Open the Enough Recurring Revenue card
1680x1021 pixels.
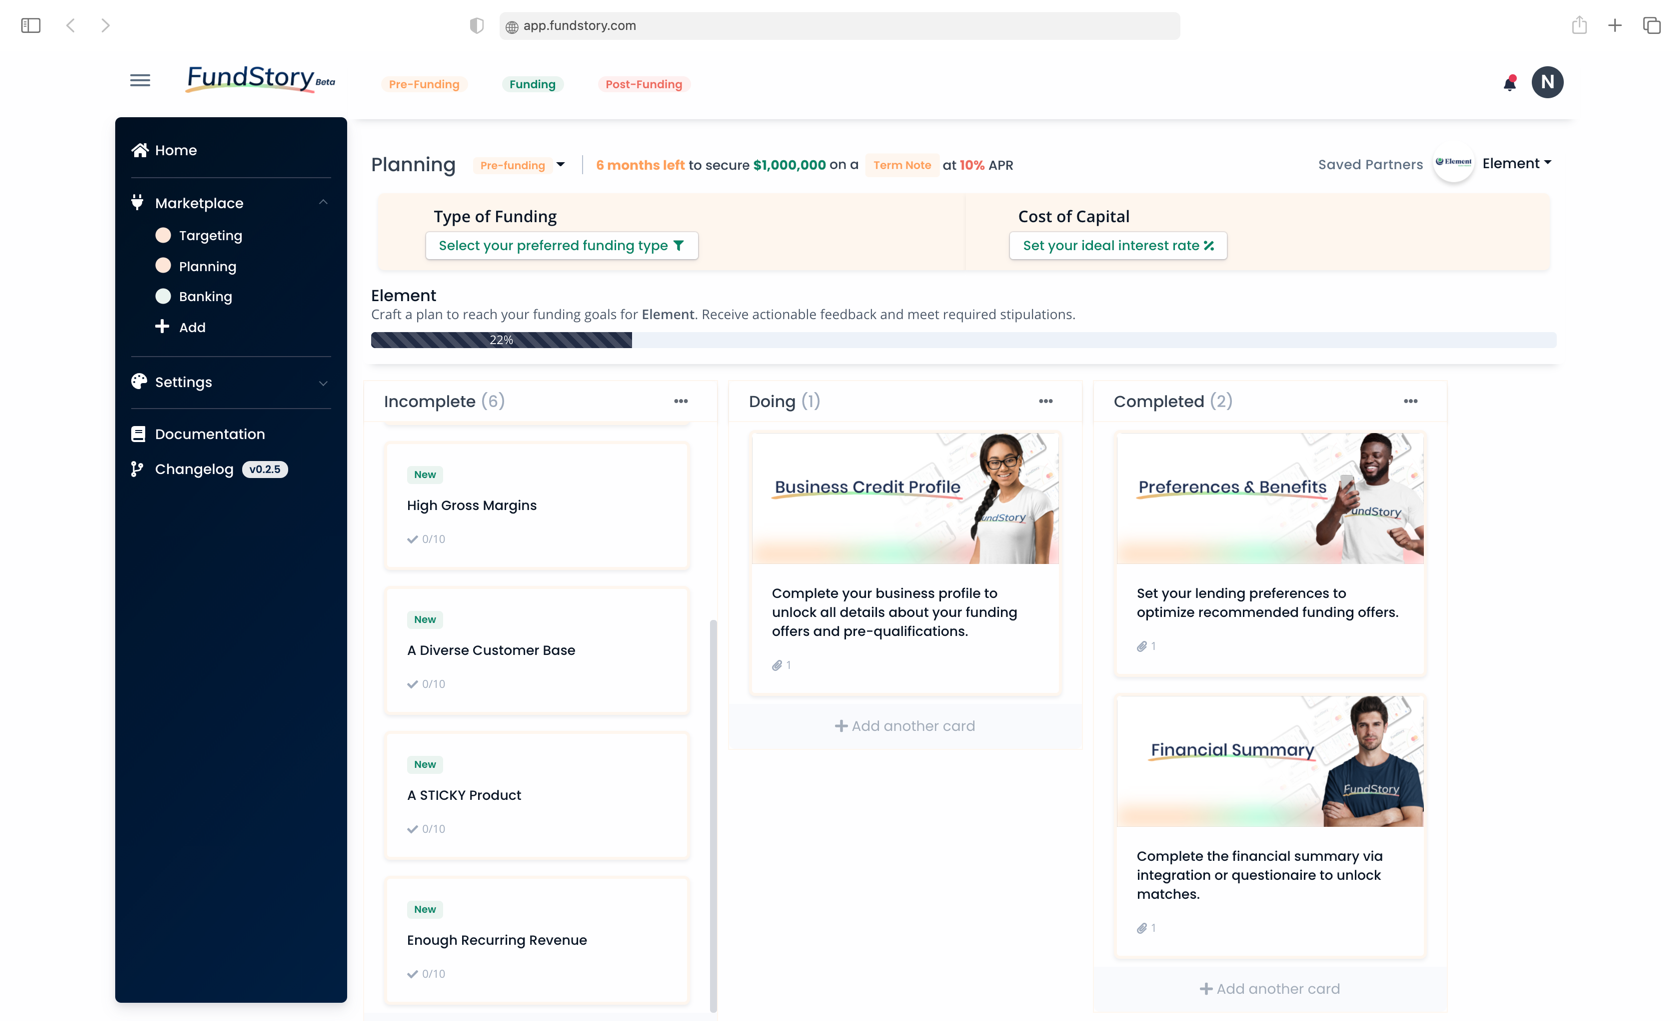tap(537, 941)
